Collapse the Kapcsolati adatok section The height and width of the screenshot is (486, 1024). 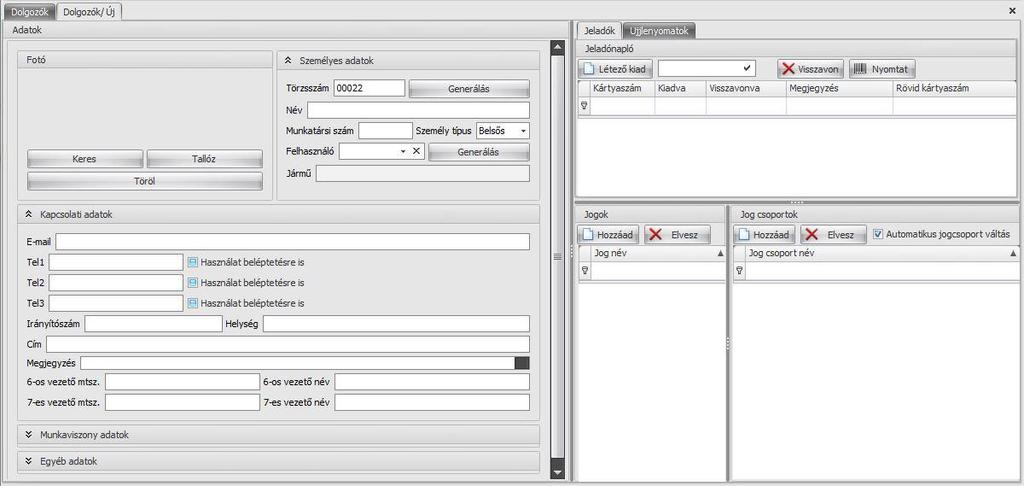[x=28, y=214]
